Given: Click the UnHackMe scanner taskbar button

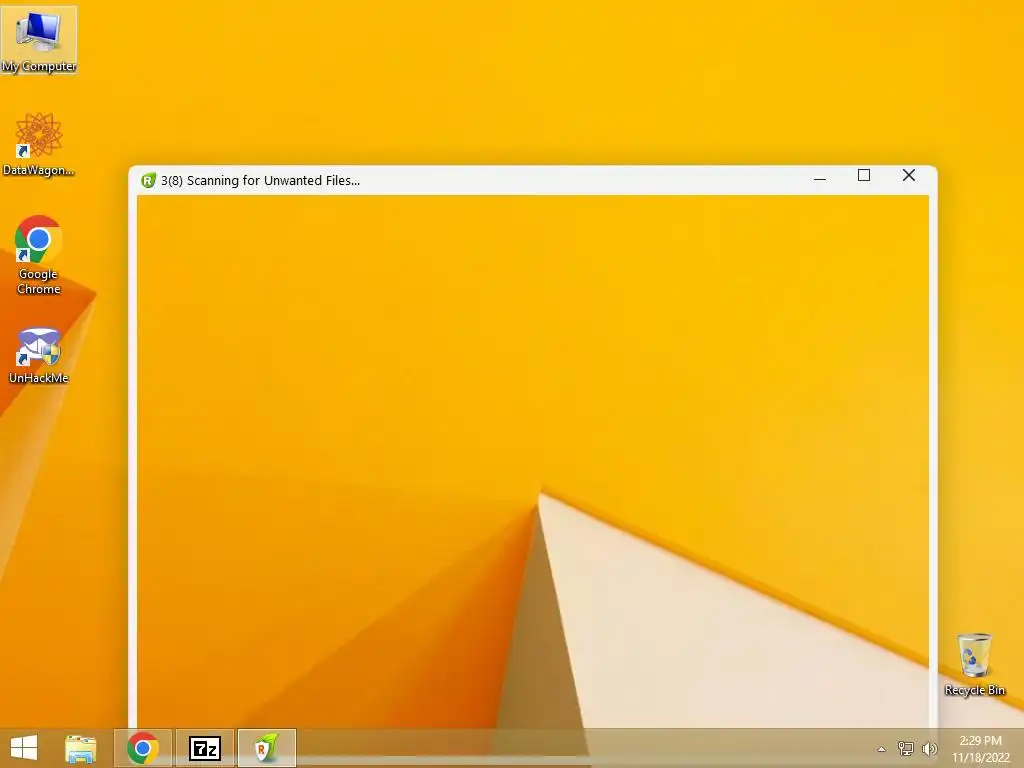Looking at the screenshot, I should 267,748.
